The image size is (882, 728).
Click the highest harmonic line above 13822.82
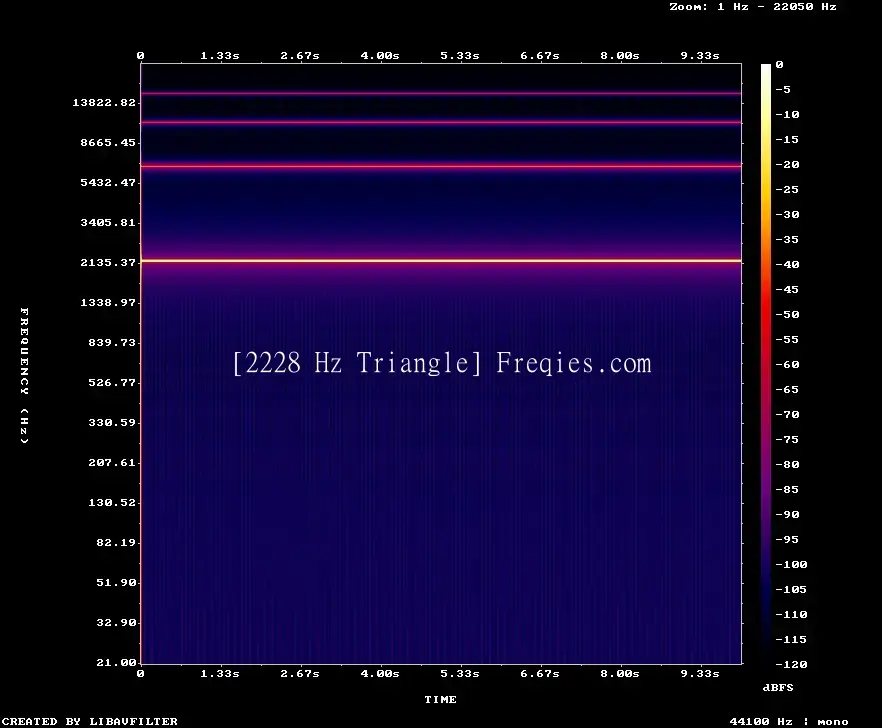point(442,93)
